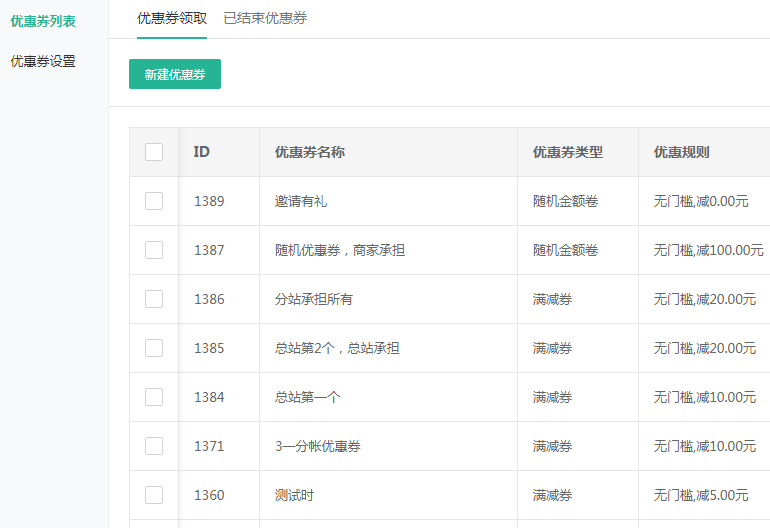The width and height of the screenshot is (770, 528).
Task: Check the box for coupon 1387
Action: click(x=154, y=250)
